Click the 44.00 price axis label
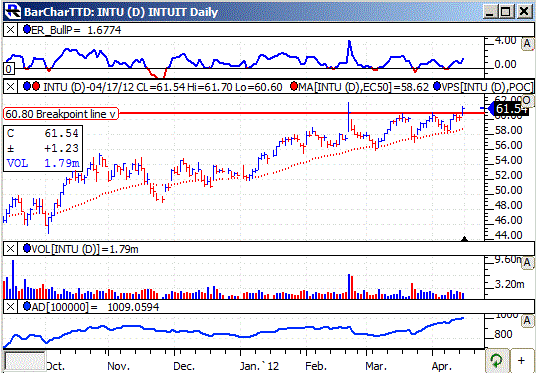The height and width of the screenshot is (373, 536). point(508,235)
